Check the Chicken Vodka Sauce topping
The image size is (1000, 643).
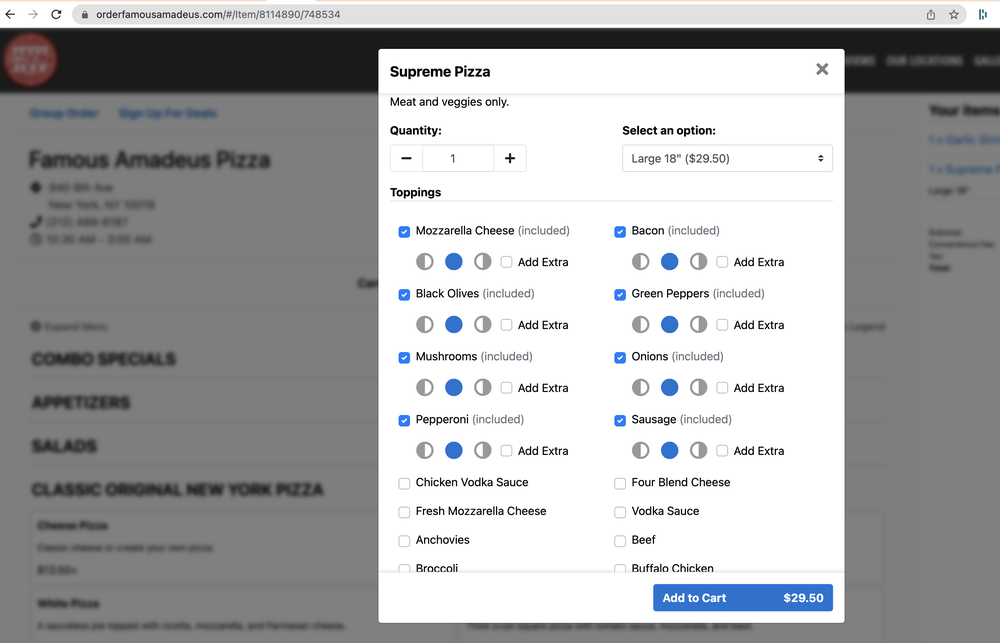tap(405, 483)
